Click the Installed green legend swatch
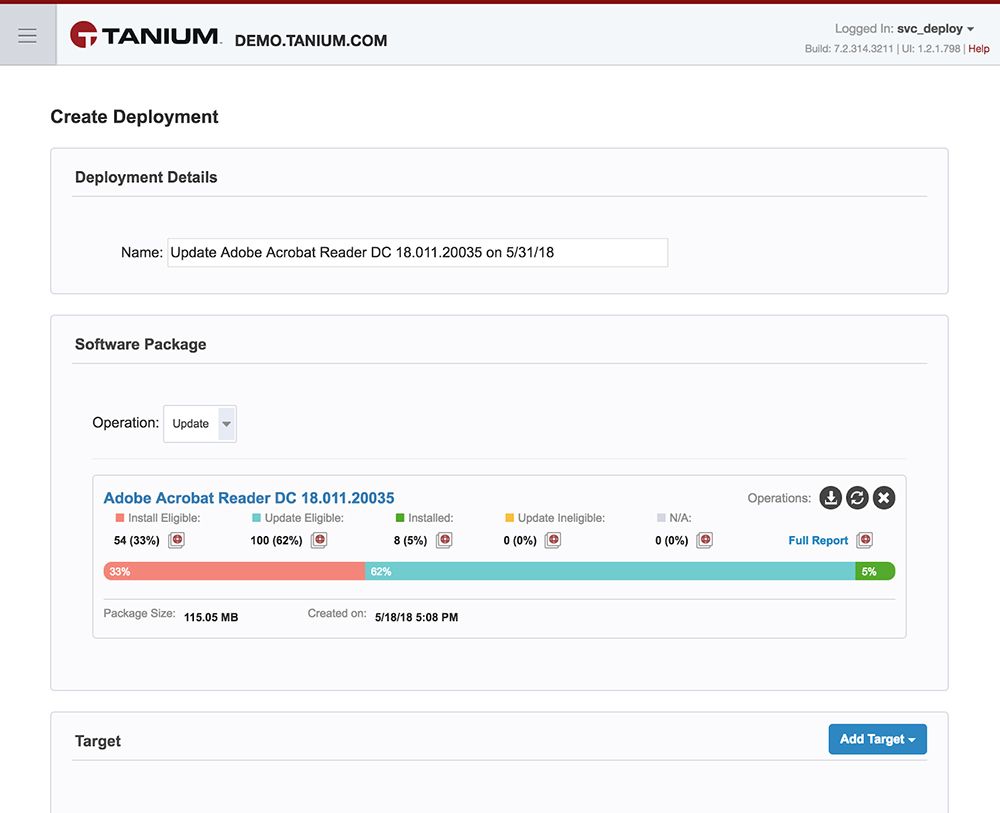 coord(400,518)
